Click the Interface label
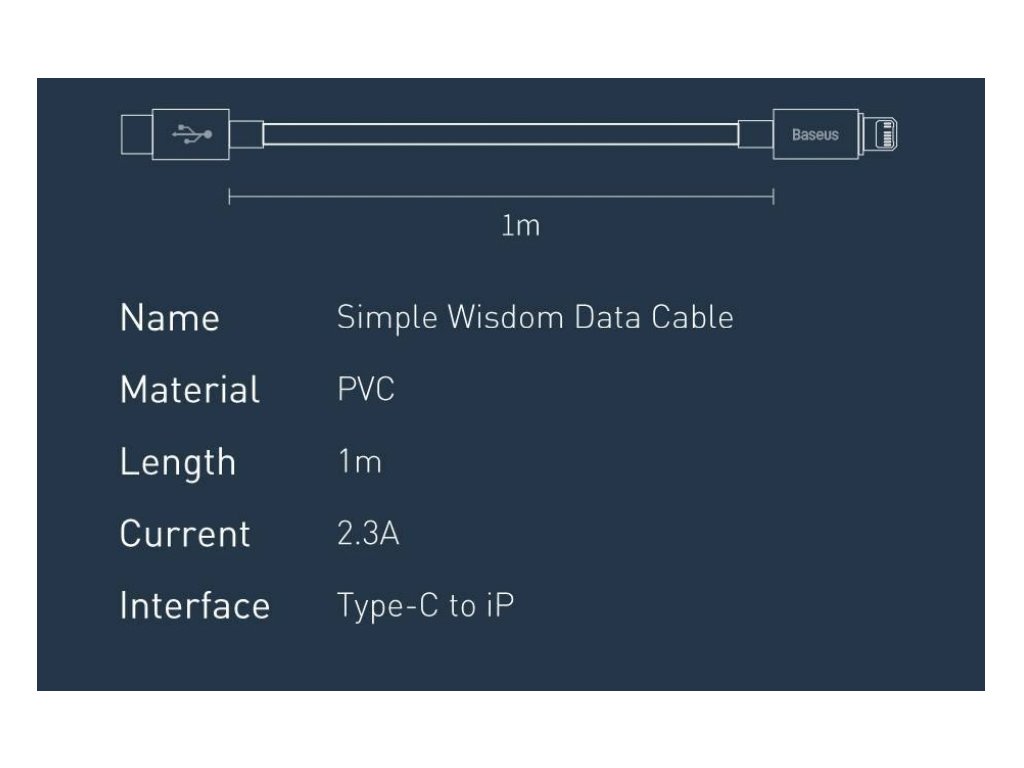1024x768 pixels. 195,605
